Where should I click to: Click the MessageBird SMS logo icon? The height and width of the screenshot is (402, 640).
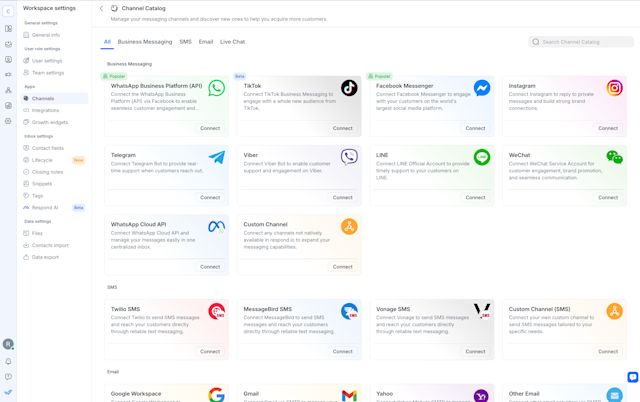tap(349, 311)
